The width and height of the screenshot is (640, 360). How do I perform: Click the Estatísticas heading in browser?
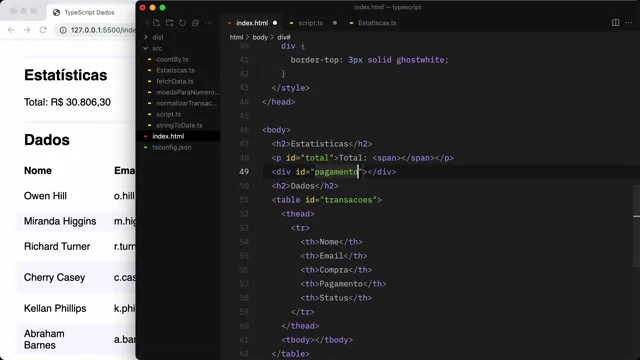pos(65,75)
